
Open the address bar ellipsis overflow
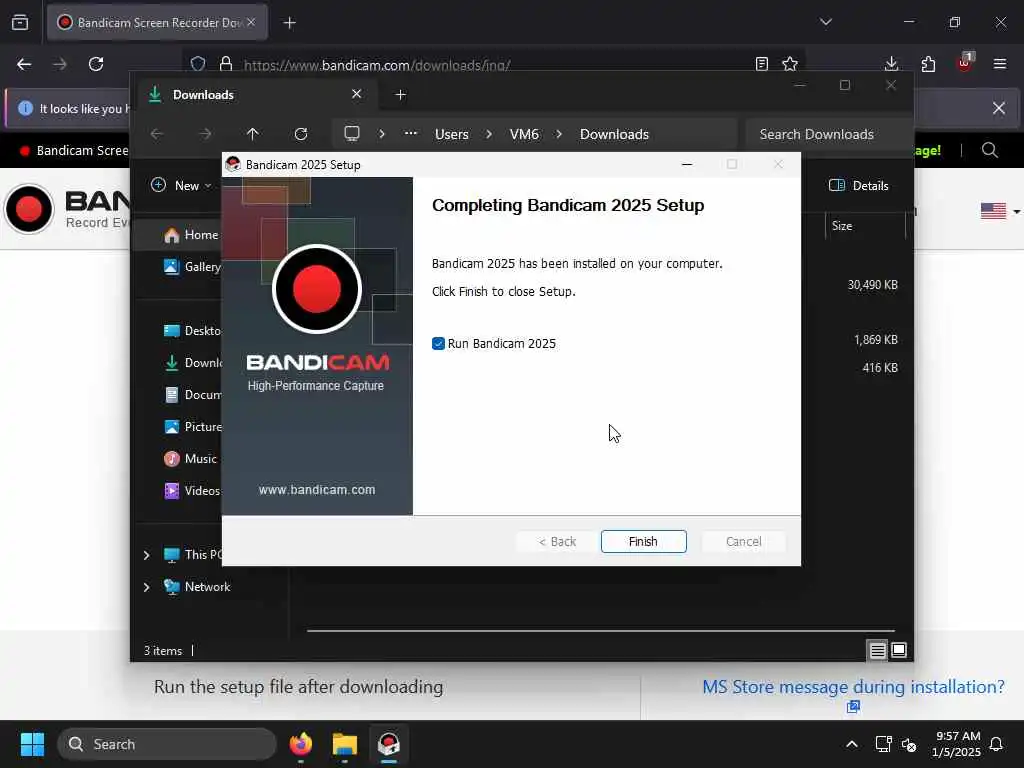pos(410,133)
